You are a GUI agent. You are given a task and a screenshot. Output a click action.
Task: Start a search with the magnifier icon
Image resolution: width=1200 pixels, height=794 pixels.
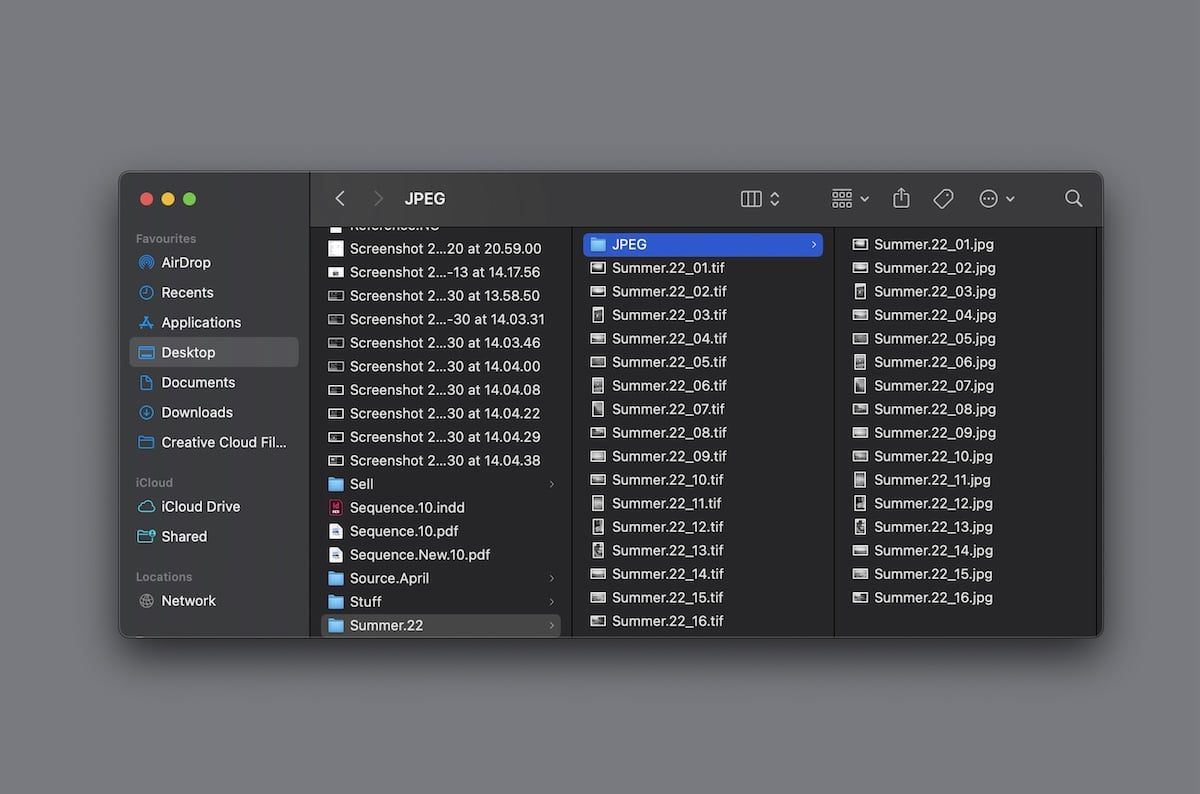(1073, 199)
